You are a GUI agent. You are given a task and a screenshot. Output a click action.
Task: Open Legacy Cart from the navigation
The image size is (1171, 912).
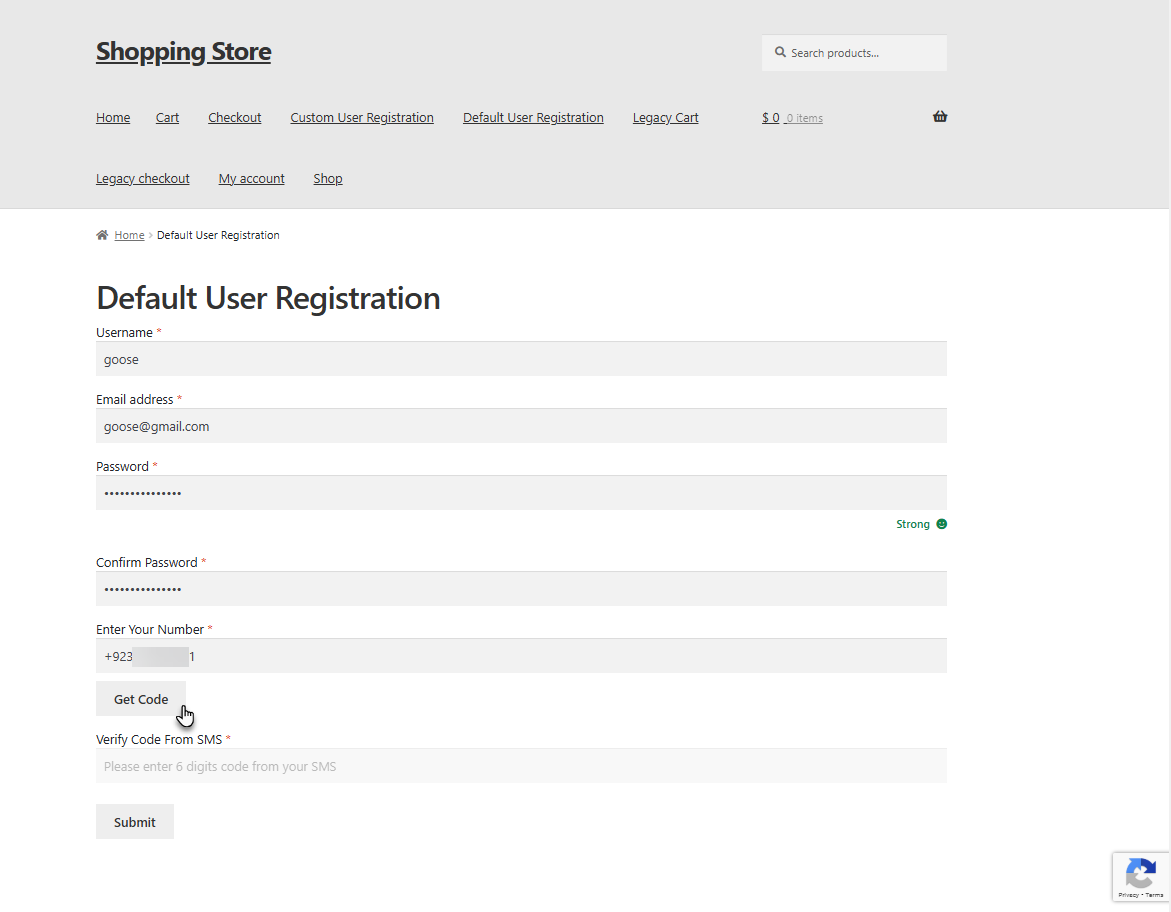pos(665,117)
